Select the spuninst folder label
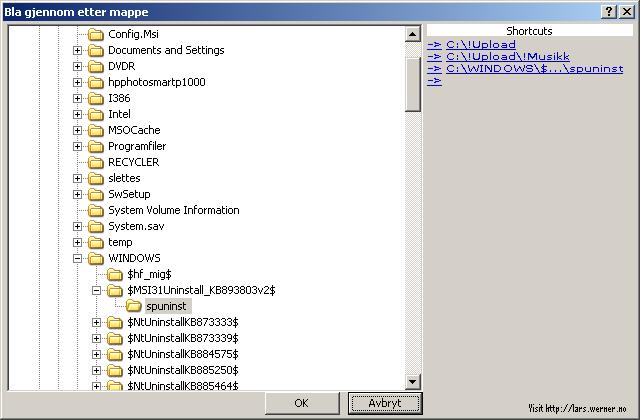The width and height of the screenshot is (640, 420). point(166,306)
